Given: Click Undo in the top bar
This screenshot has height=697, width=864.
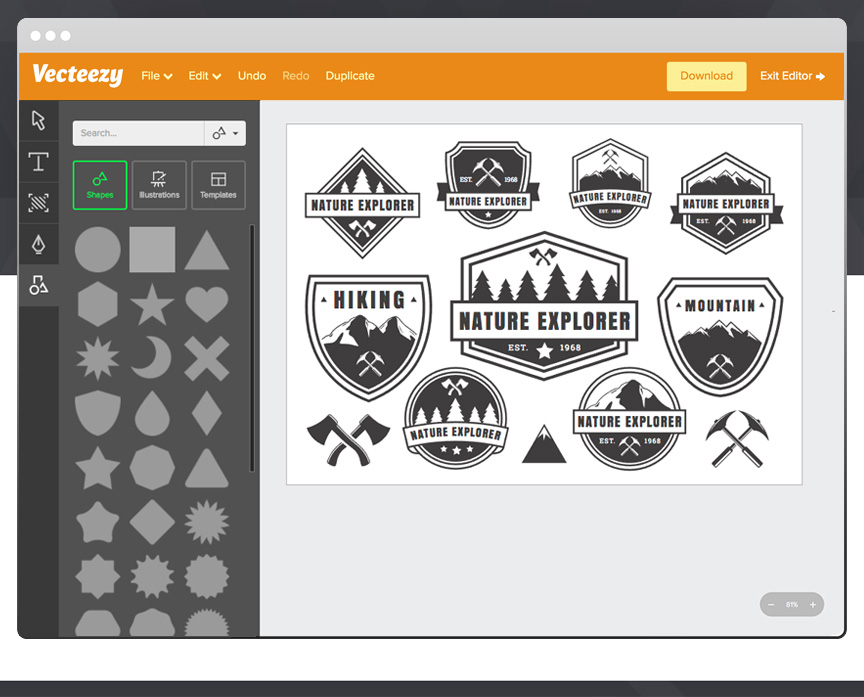Looking at the screenshot, I should tap(251, 75).
